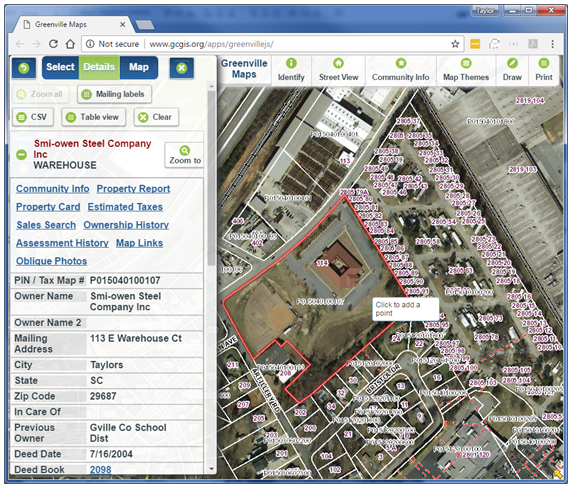Bookmark this page with the star
This screenshot has height=487, width=571.
pos(455,44)
